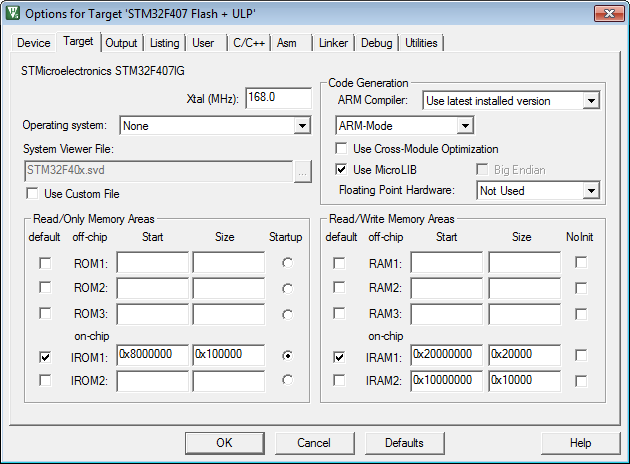Image resolution: width=630 pixels, height=464 pixels.
Task: Check the ROM3 default checkbox
Action: point(45,313)
